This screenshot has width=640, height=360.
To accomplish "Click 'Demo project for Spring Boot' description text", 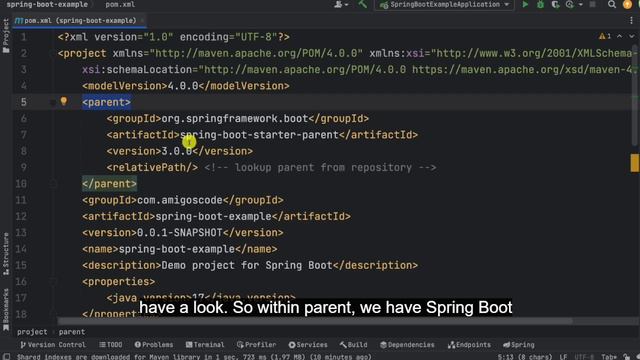I will coord(247,265).
